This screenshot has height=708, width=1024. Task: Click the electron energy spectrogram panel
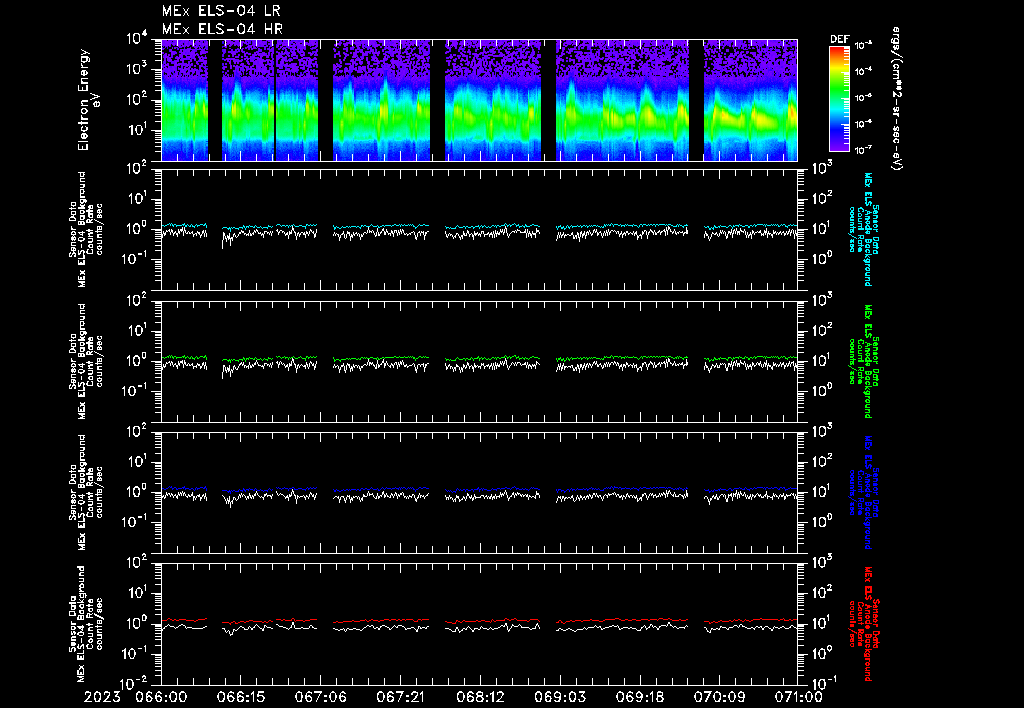(479, 100)
